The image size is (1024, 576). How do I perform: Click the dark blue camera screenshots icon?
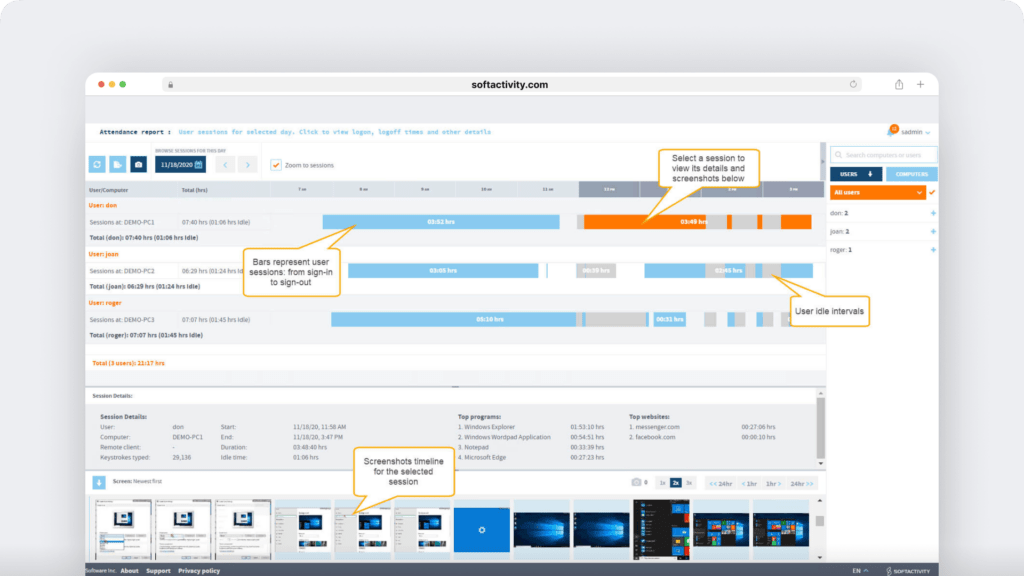tap(139, 164)
